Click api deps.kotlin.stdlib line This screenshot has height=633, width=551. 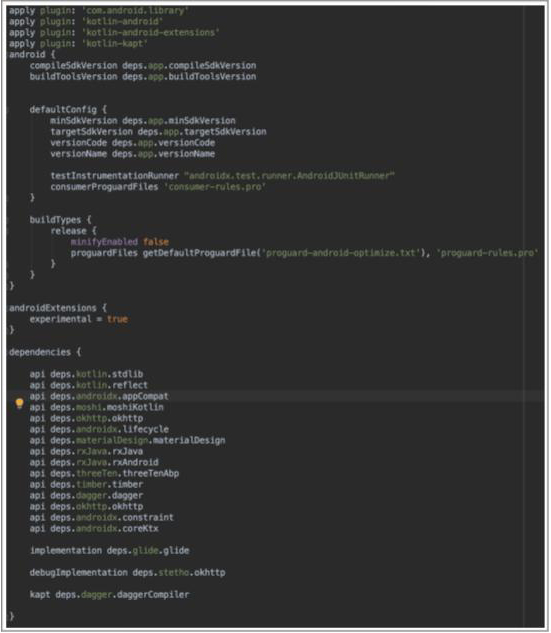(86, 374)
